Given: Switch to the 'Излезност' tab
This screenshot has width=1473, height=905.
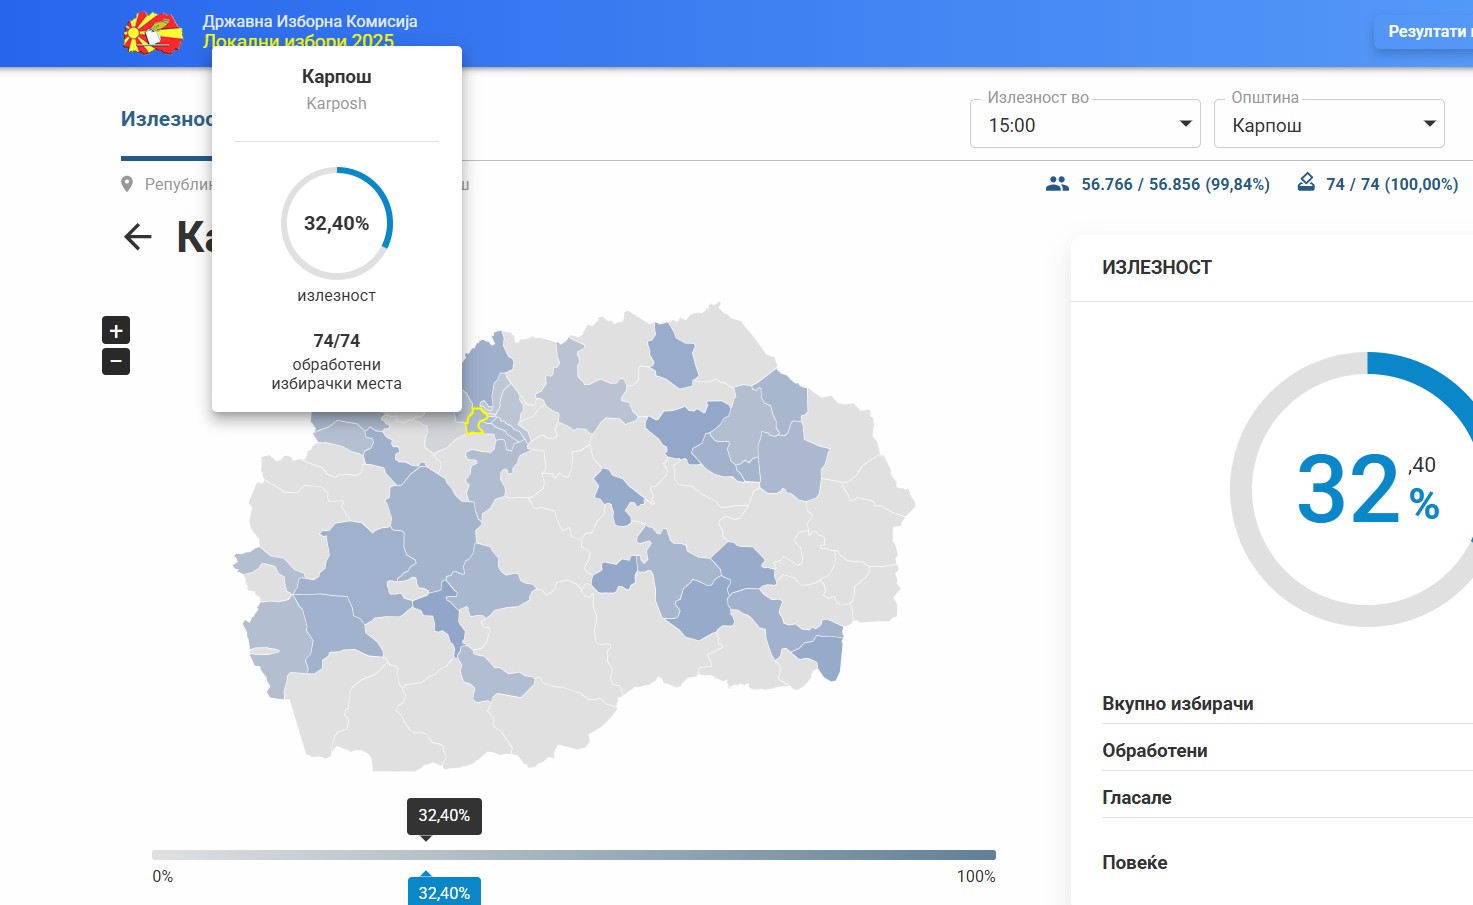Looking at the screenshot, I should click(167, 120).
